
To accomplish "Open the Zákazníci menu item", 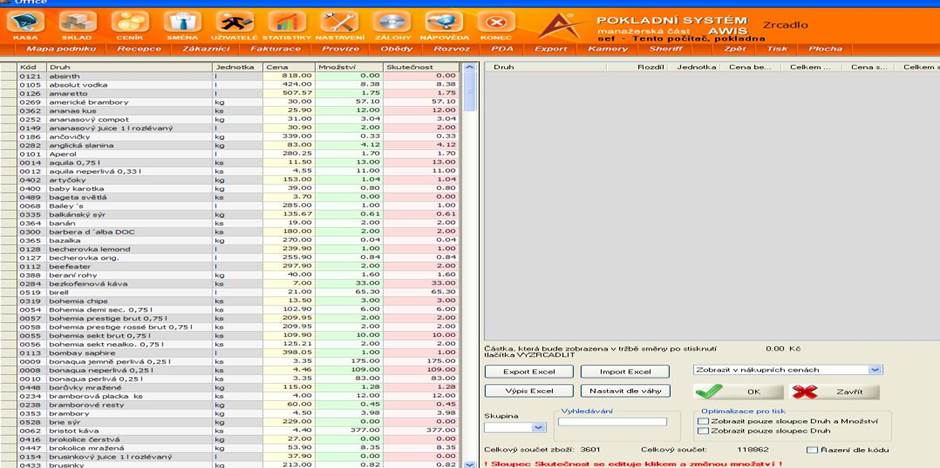I will [x=206, y=49].
